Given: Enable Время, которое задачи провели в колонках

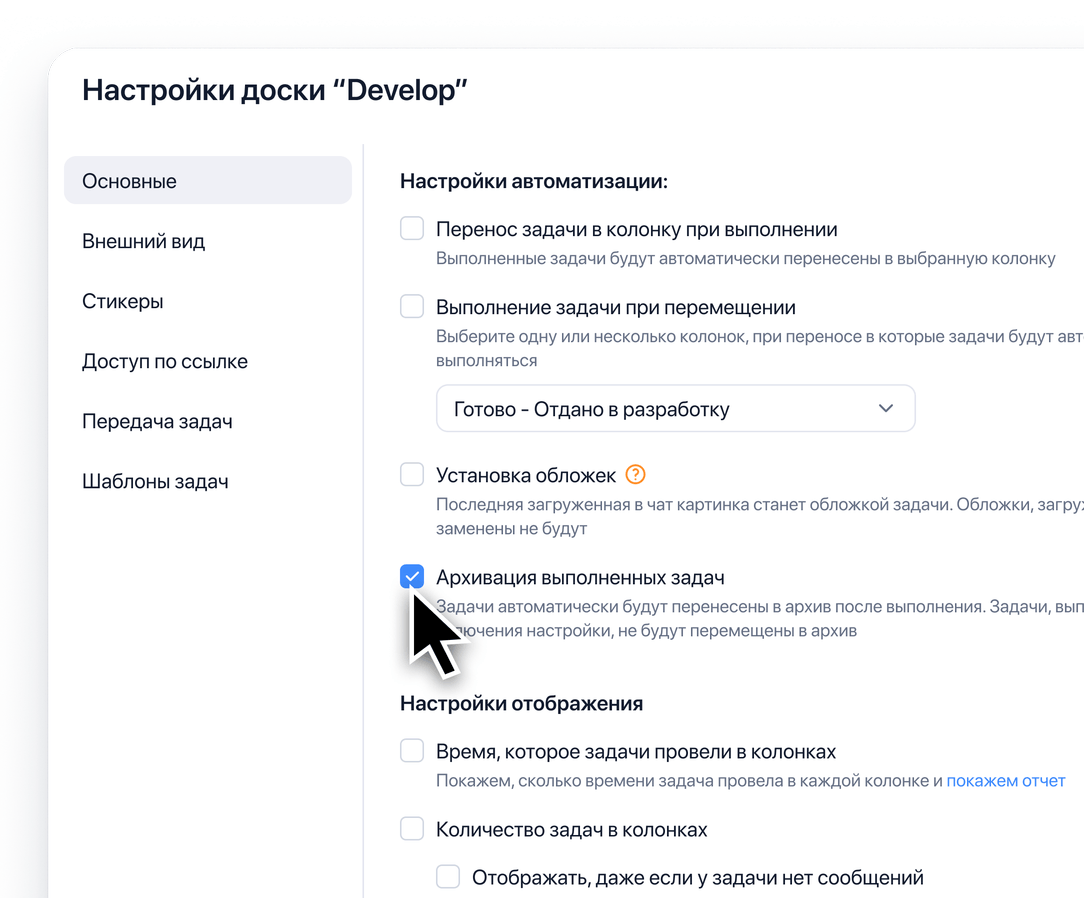Looking at the screenshot, I should coord(412,749).
